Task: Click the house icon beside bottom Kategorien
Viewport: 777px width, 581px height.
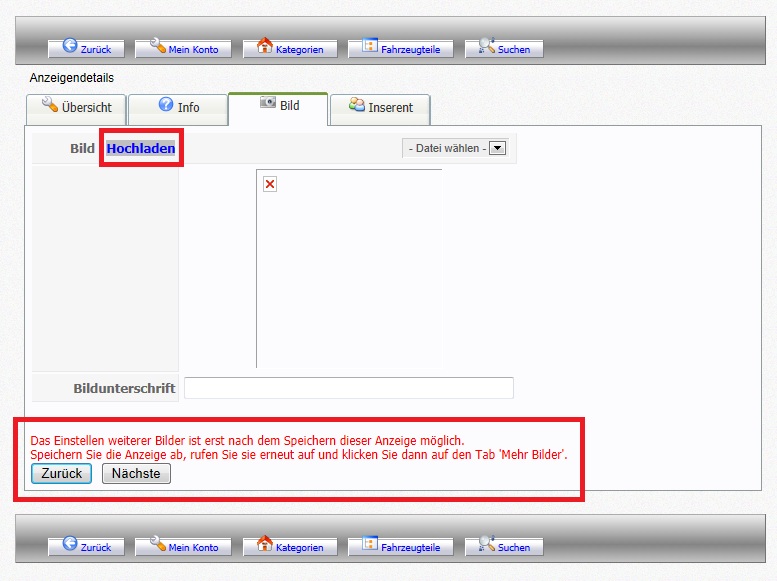Action: coord(265,543)
